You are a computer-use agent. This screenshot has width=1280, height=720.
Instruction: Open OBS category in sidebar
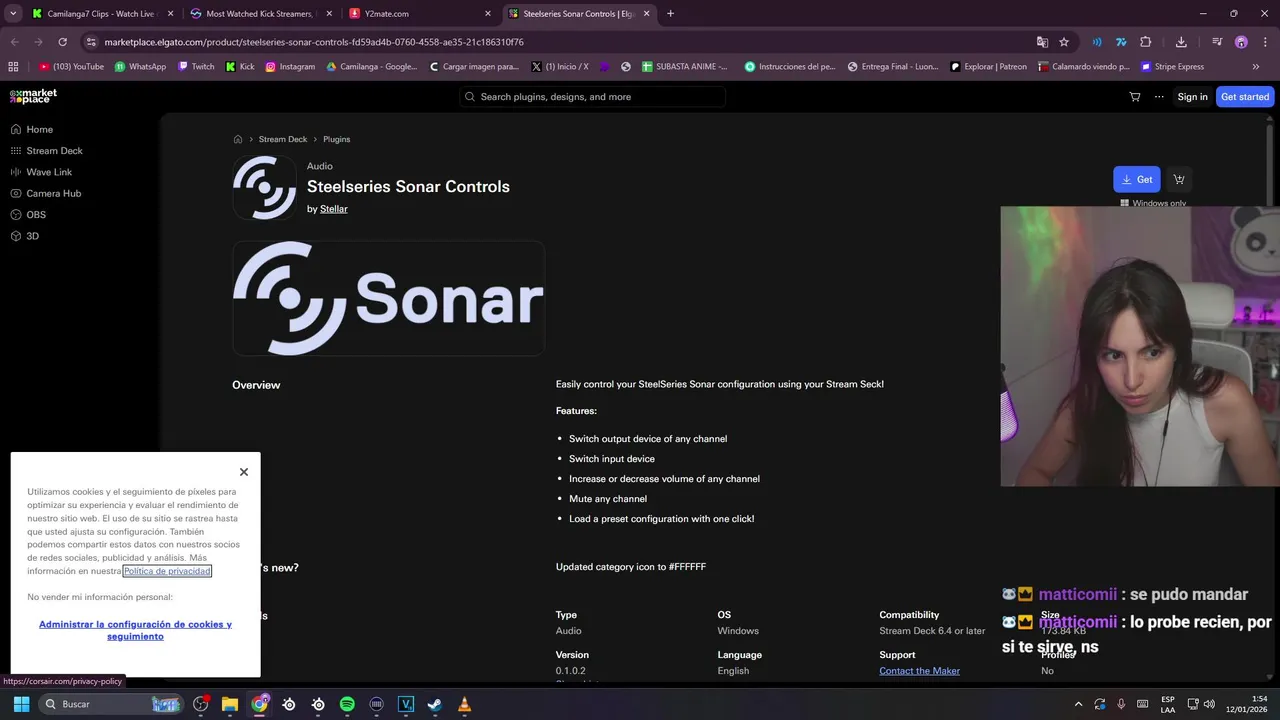pos(28,215)
